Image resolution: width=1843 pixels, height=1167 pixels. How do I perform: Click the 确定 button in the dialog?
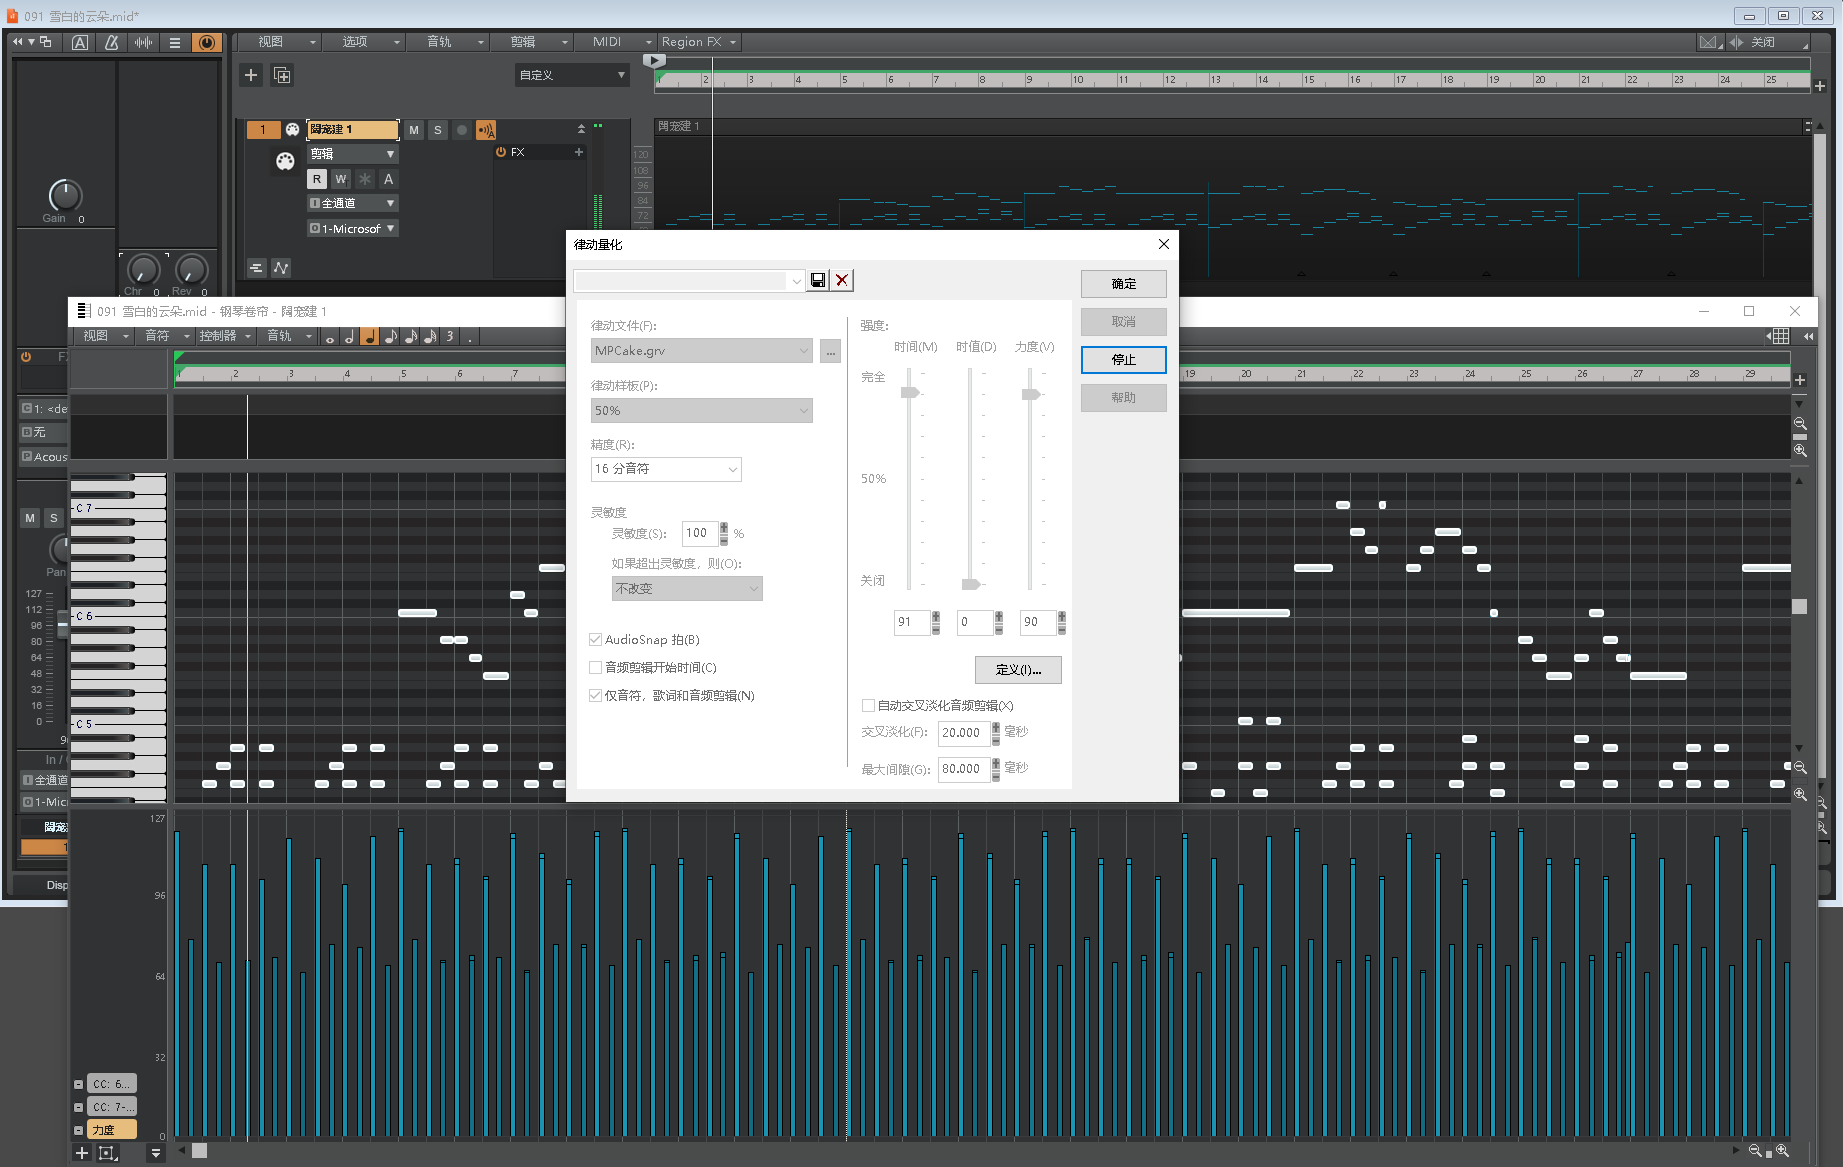(1123, 284)
